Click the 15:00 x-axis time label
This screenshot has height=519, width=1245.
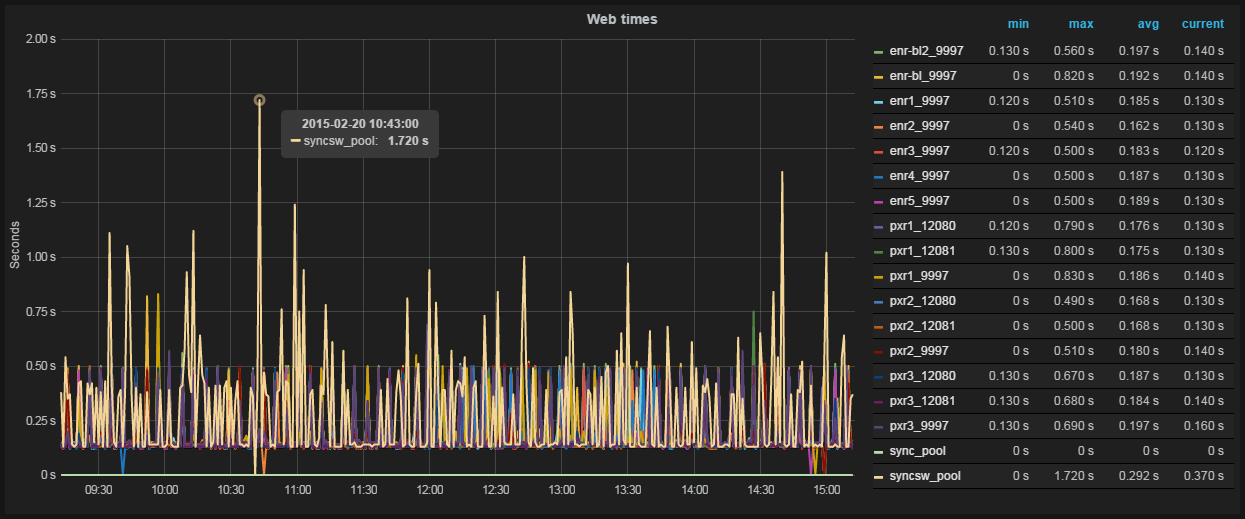pos(827,490)
